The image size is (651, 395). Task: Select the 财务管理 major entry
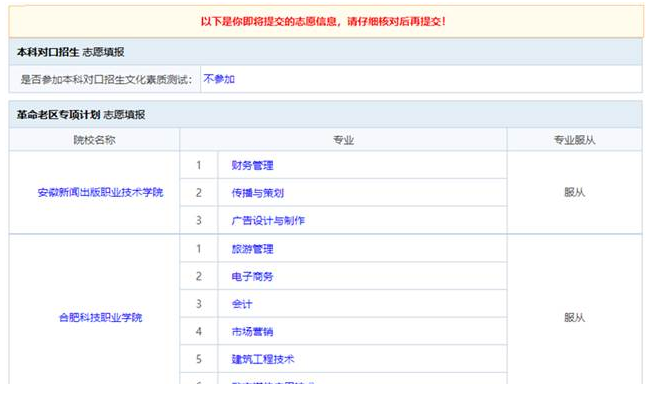point(252,165)
